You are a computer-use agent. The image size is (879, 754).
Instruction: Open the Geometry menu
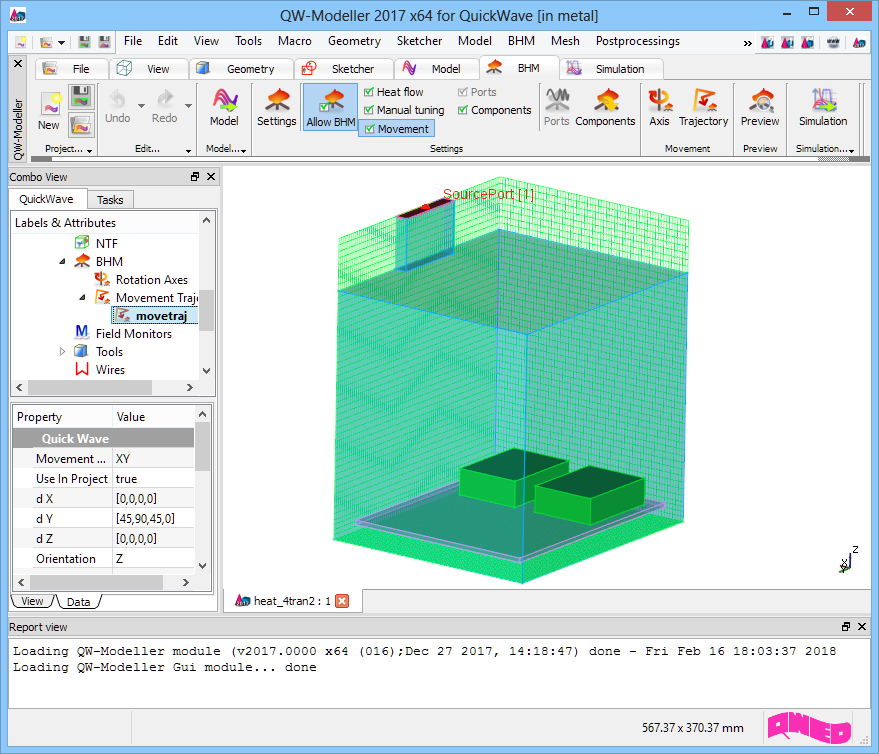(354, 41)
